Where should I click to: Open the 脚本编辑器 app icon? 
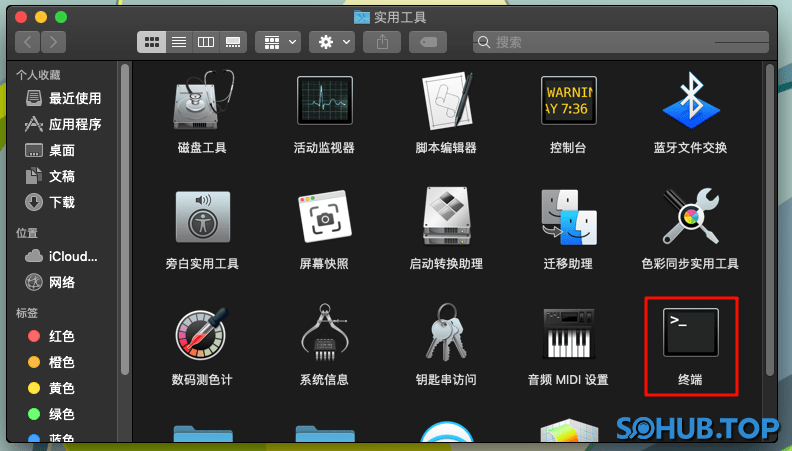[447, 101]
